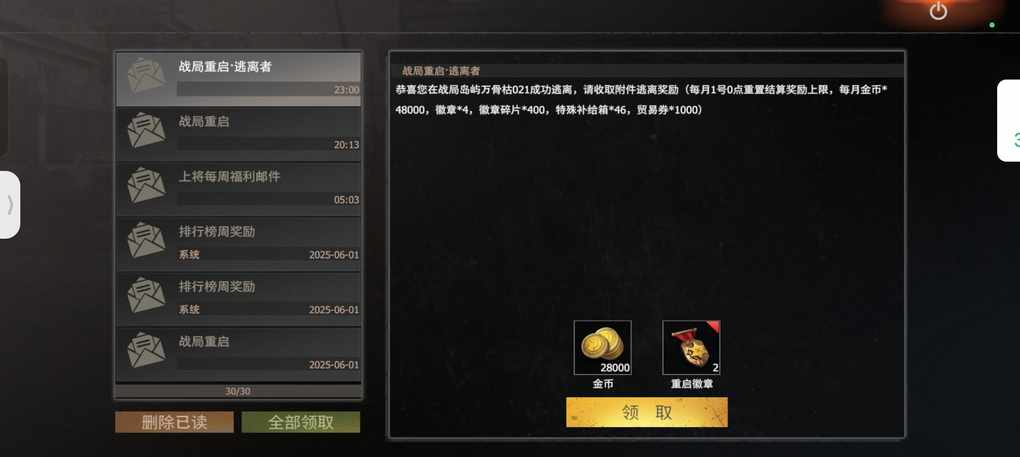This screenshot has height=457, width=1020.
Task: Click the 30/30 mail count bar
Action: click(x=238, y=391)
